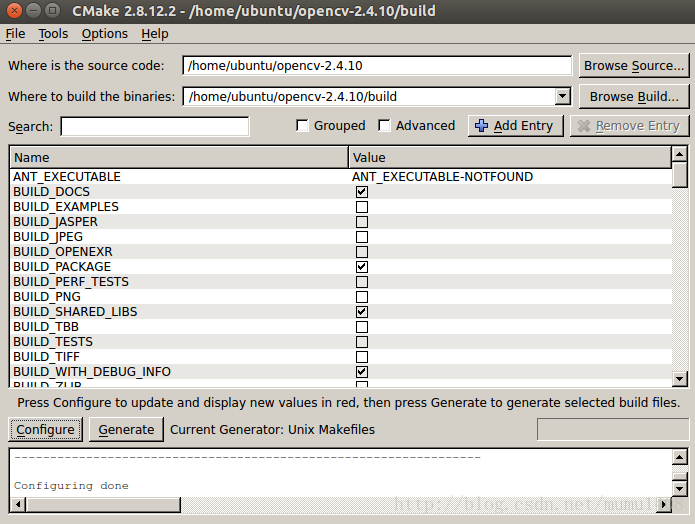
Task: Open the Options menu
Action: tap(105, 34)
